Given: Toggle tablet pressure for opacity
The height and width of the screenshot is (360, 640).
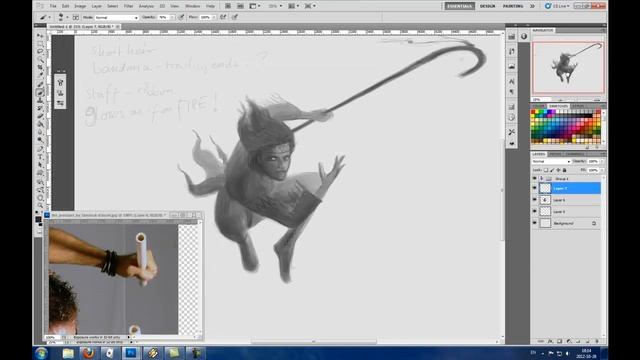Looking at the screenshot, I should (x=181, y=17).
